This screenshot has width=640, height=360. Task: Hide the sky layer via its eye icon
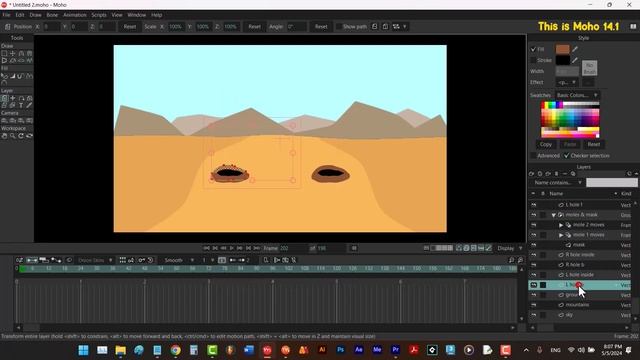coord(533,315)
